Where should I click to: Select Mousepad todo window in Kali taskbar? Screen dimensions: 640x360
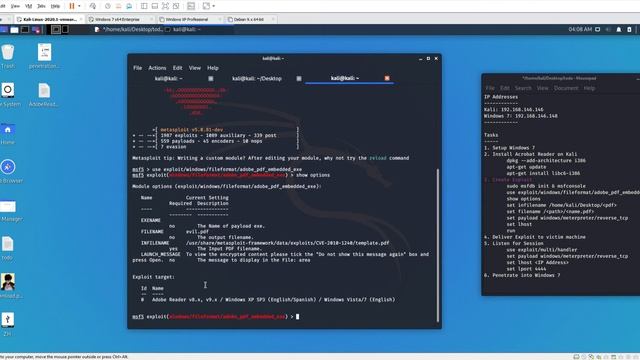coord(128,29)
